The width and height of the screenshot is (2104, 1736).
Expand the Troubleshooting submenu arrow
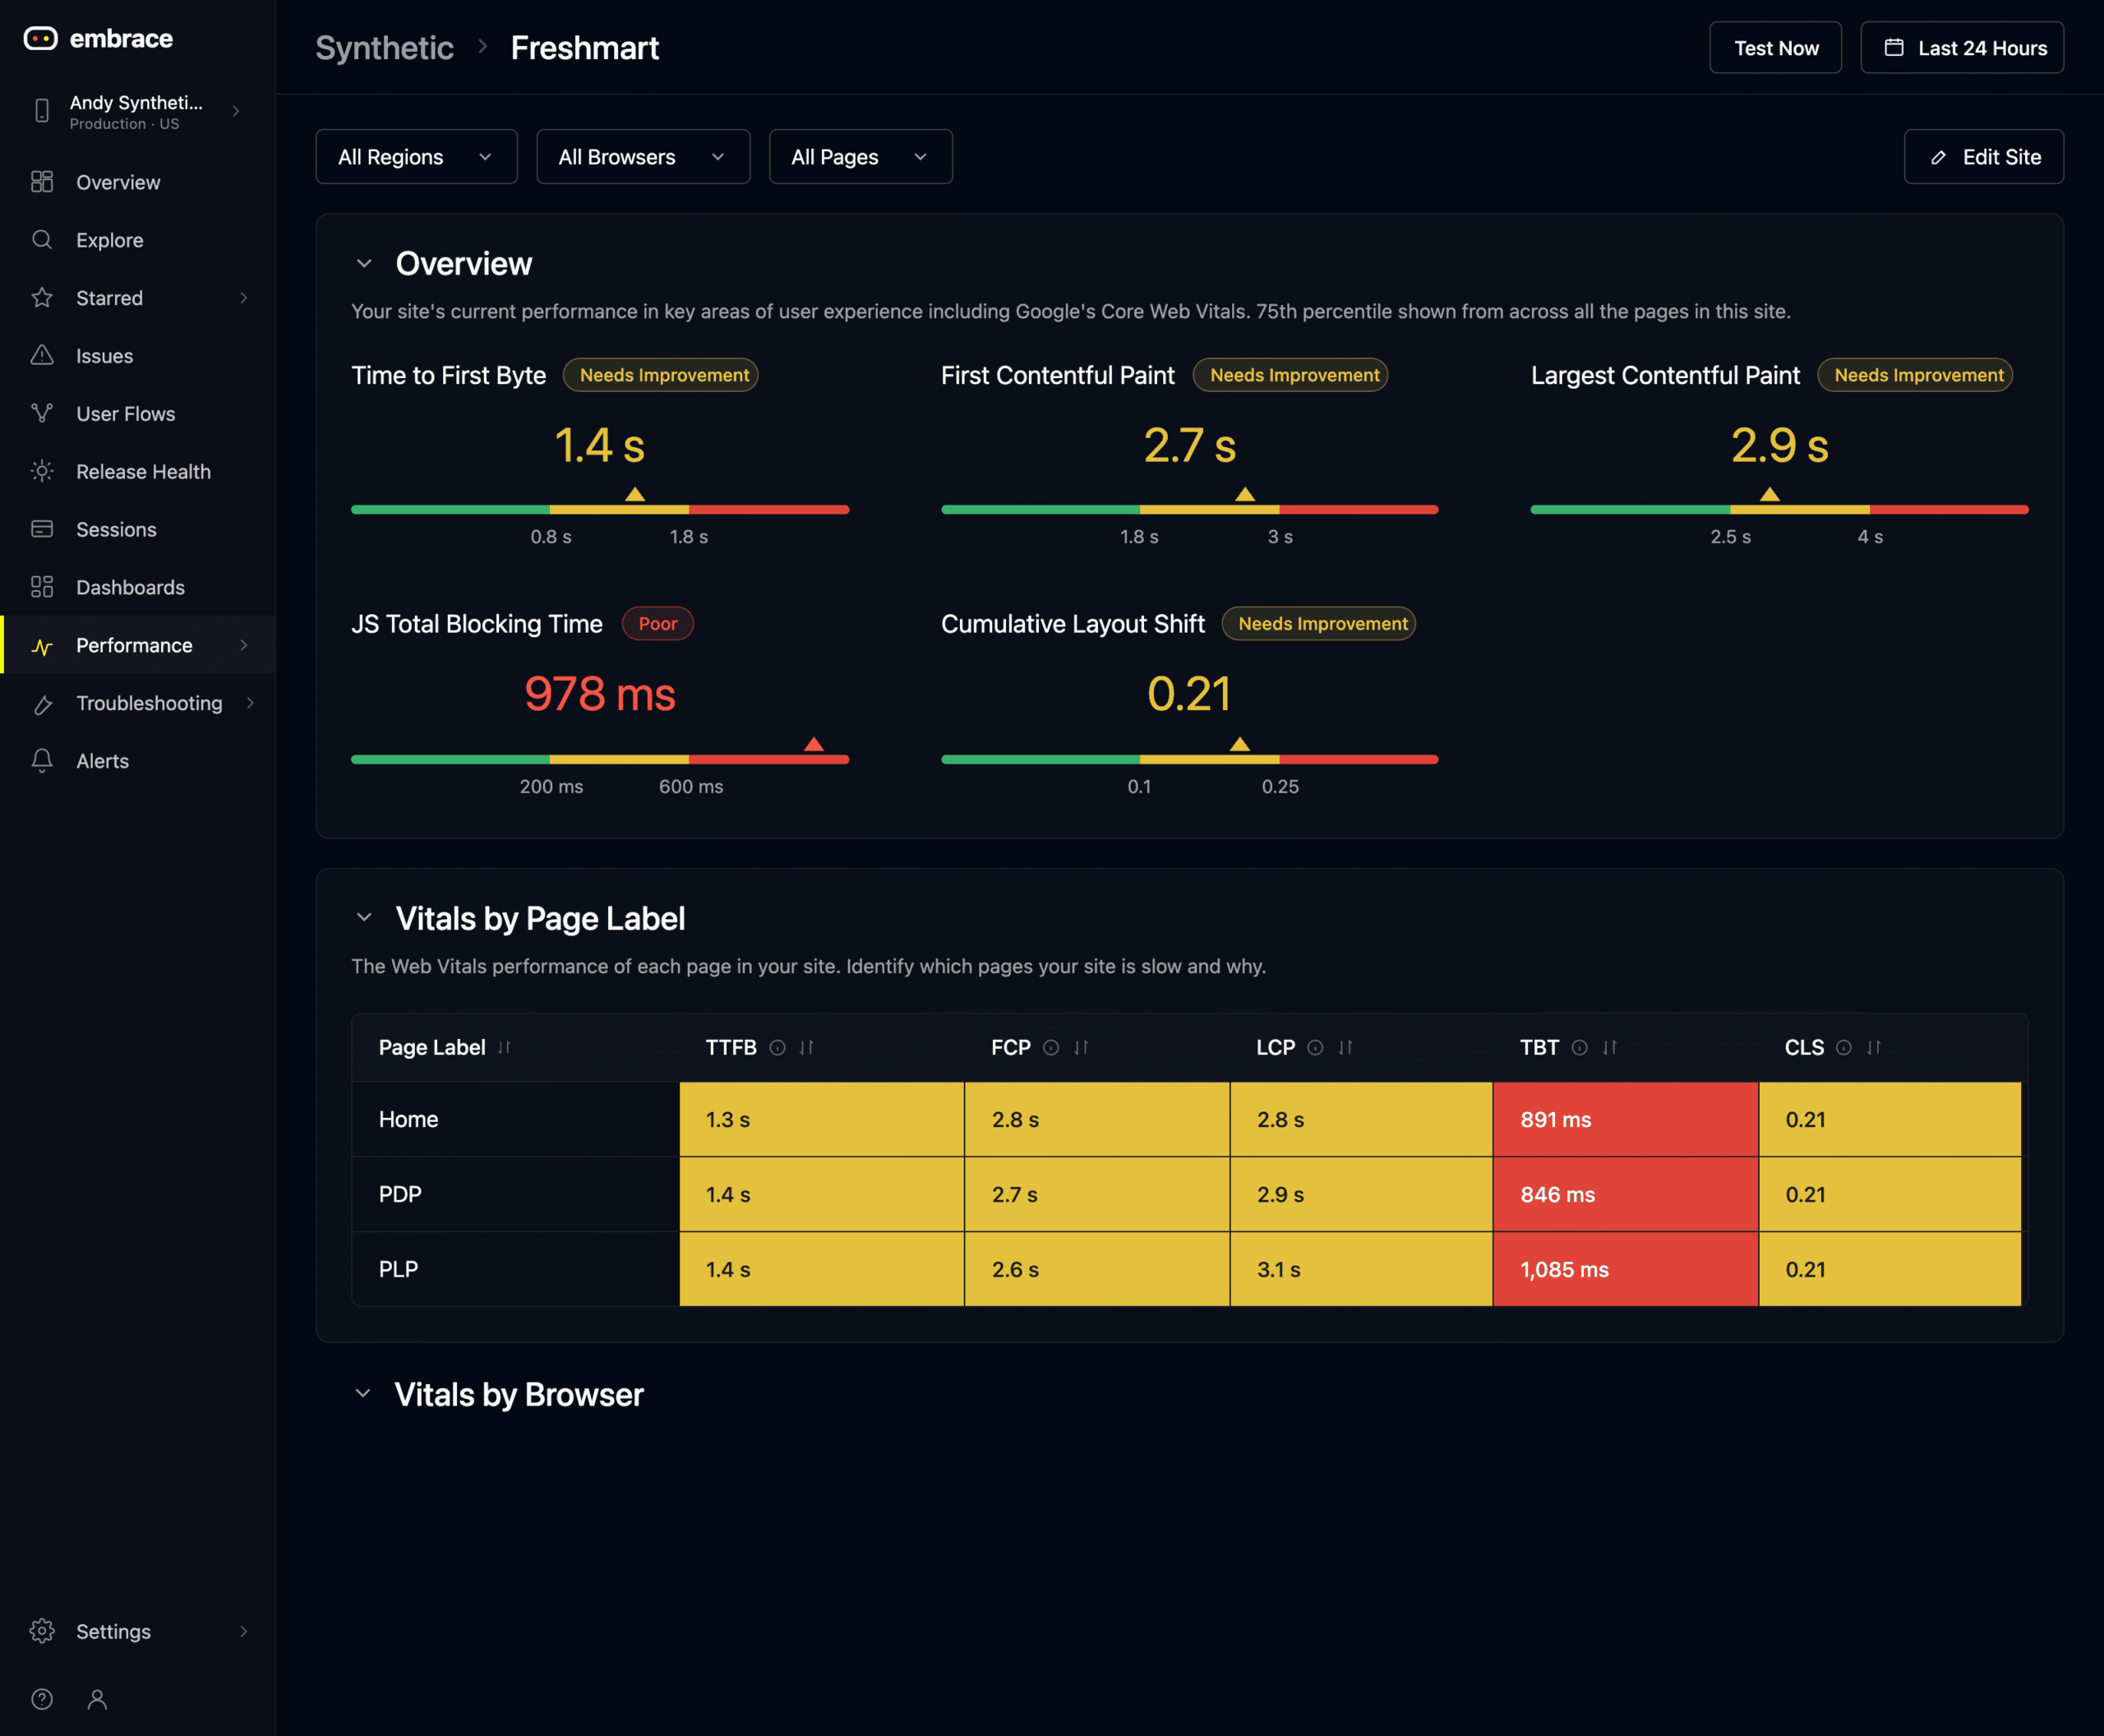click(250, 703)
